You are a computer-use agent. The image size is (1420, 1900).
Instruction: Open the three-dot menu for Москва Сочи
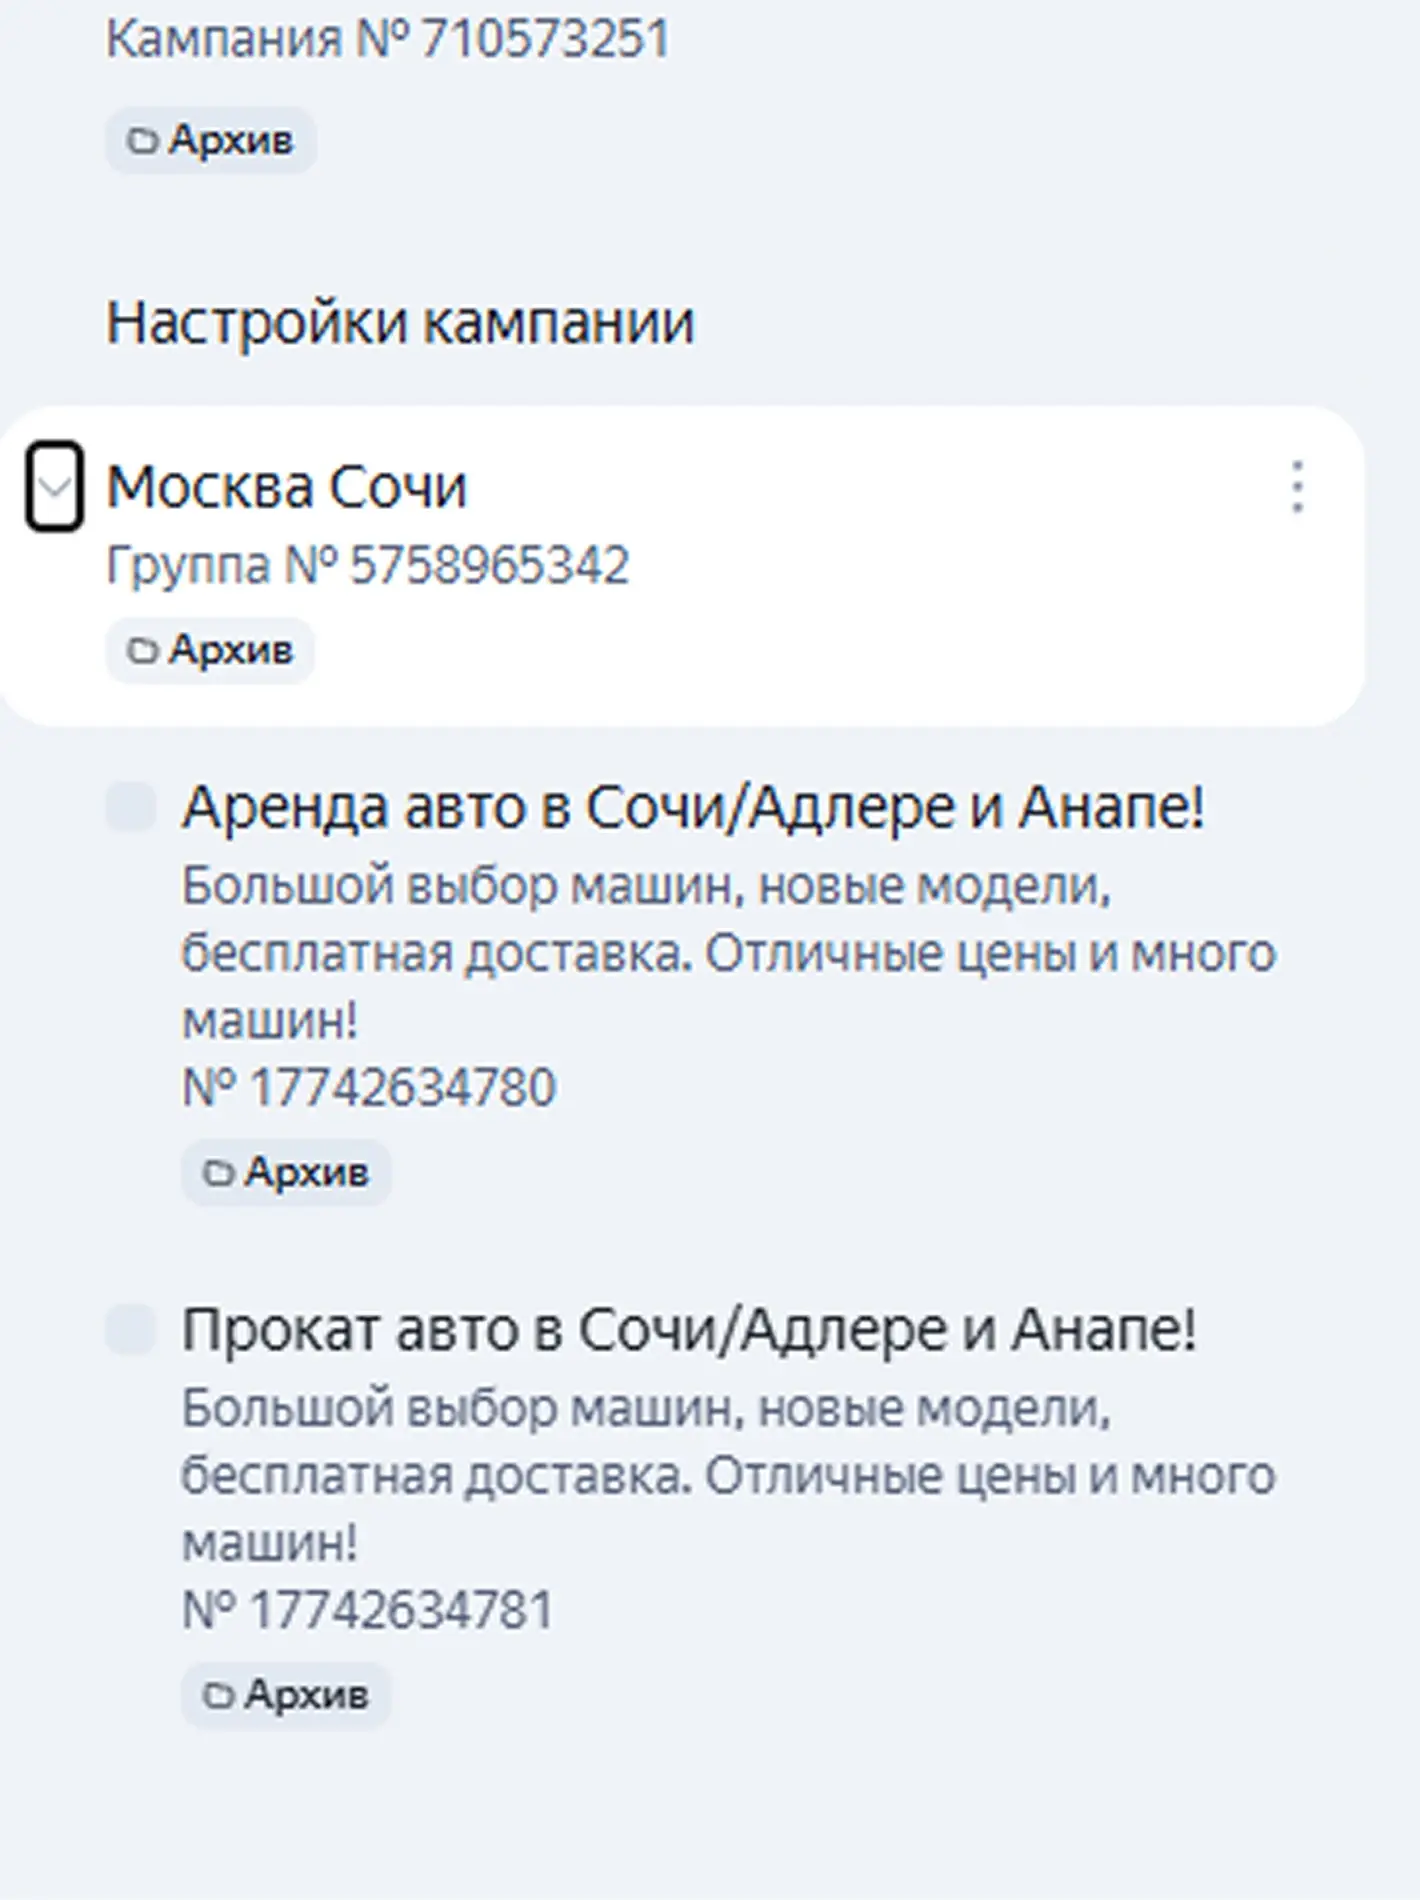[x=1297, y=487]
